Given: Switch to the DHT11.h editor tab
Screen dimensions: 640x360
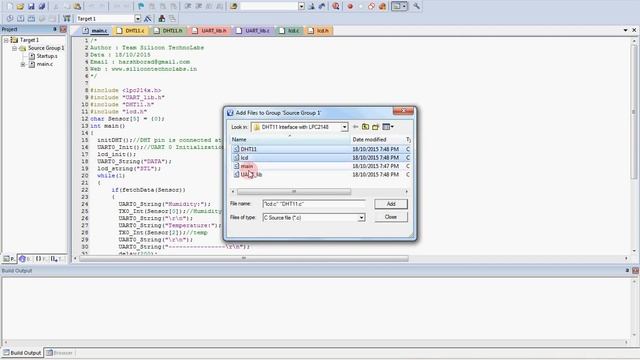Looking at the screenshot, I should click(168, 31).
